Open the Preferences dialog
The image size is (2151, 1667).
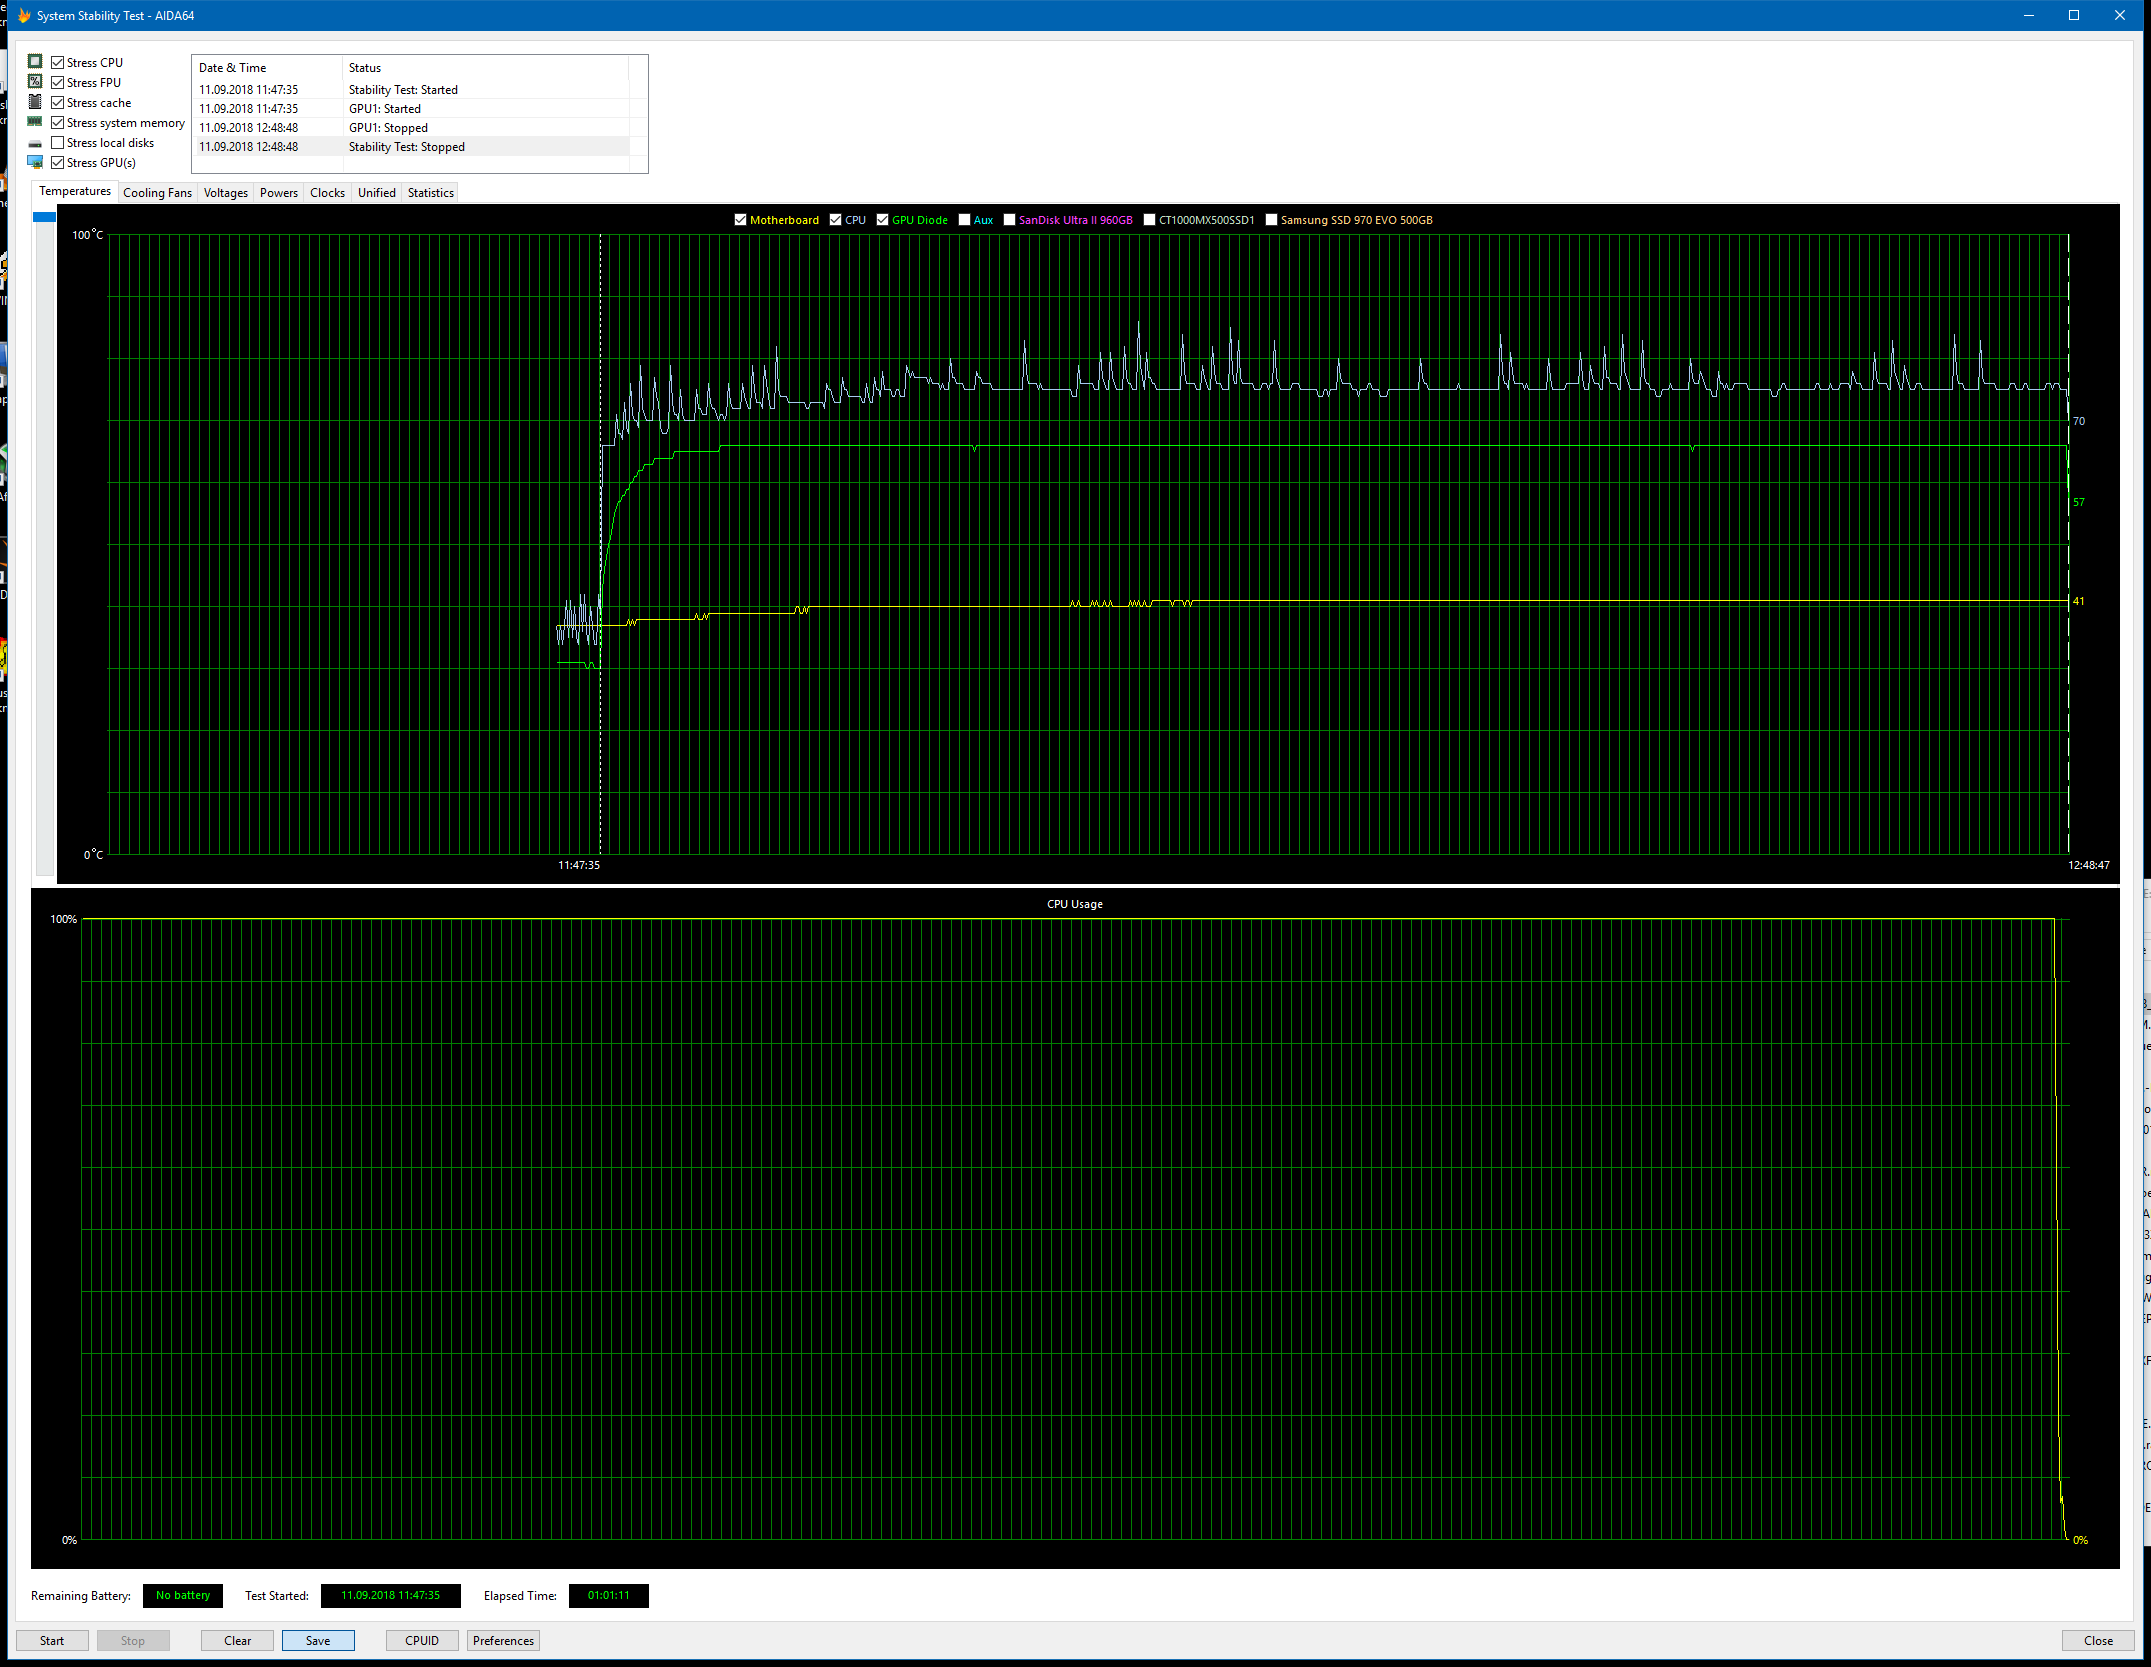[503, 1640]
